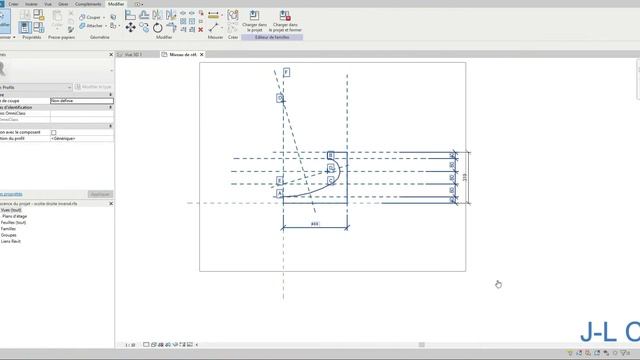Click the red Delete X icon
This screenshot has width=640, height=360.
200,30
